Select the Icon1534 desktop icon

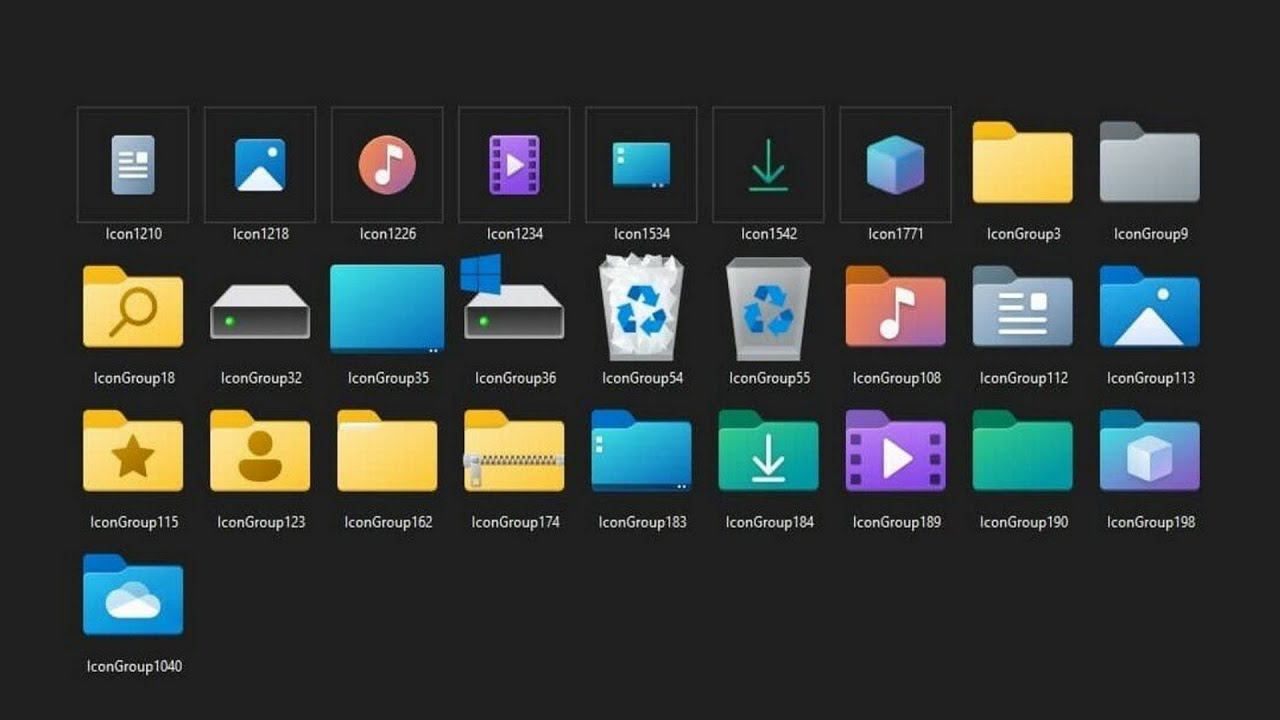tap(641, 165)
